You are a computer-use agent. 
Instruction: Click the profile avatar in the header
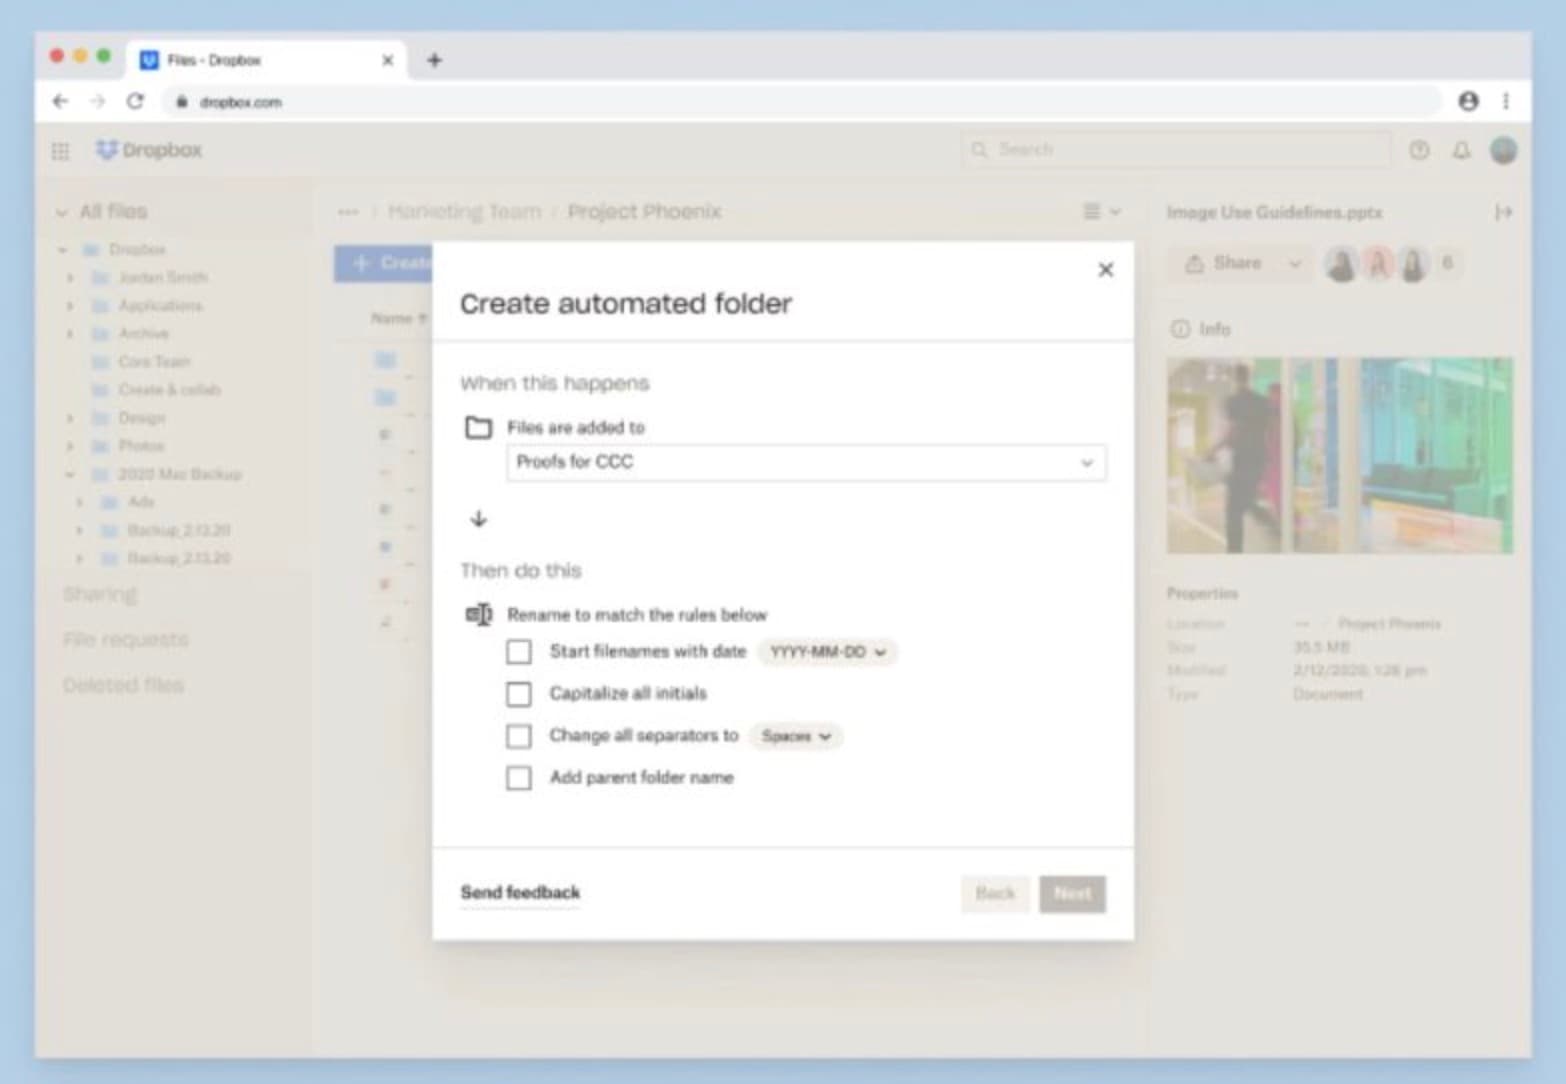[1504, 150]
